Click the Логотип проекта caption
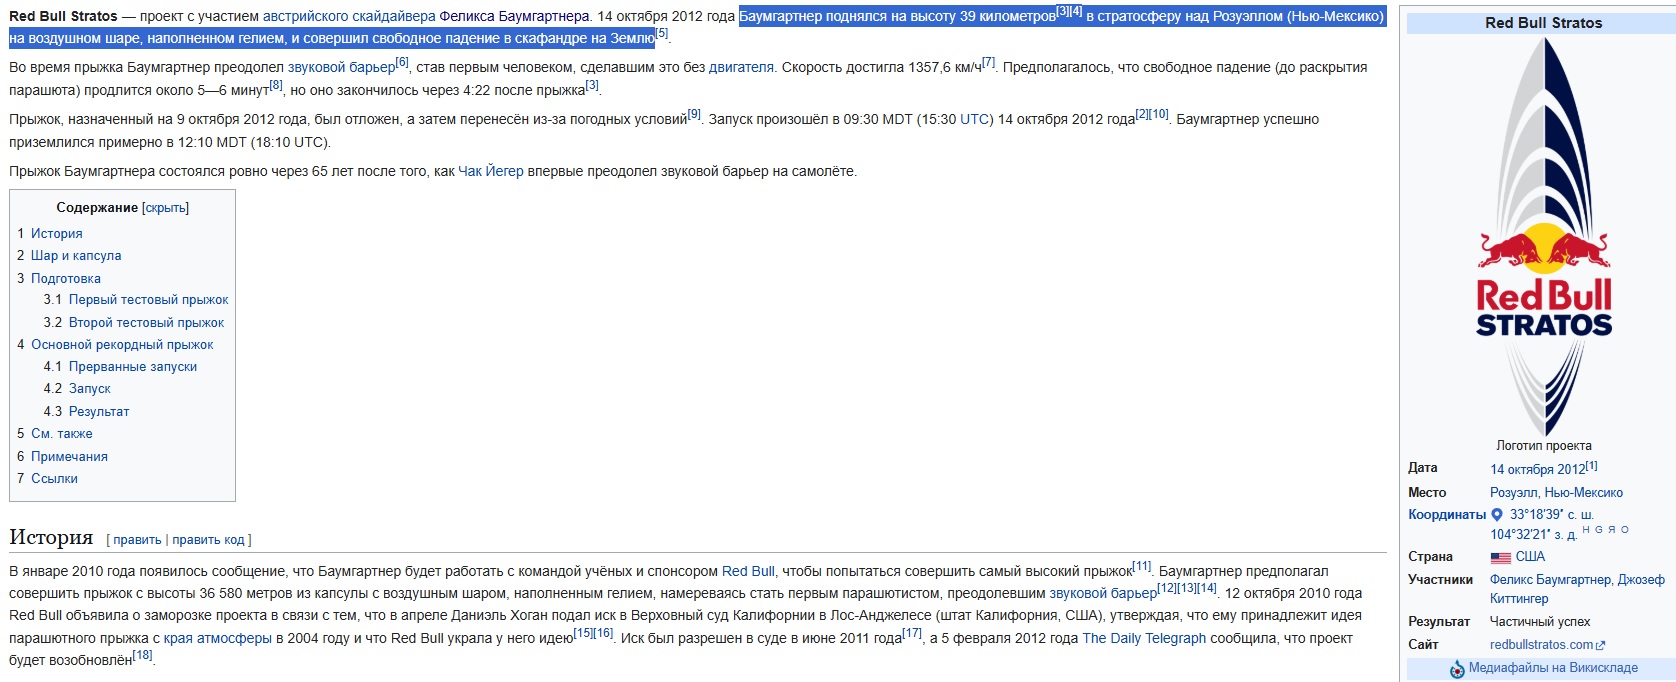Viewport: 1676px width, 682px height. [1544, 446]
